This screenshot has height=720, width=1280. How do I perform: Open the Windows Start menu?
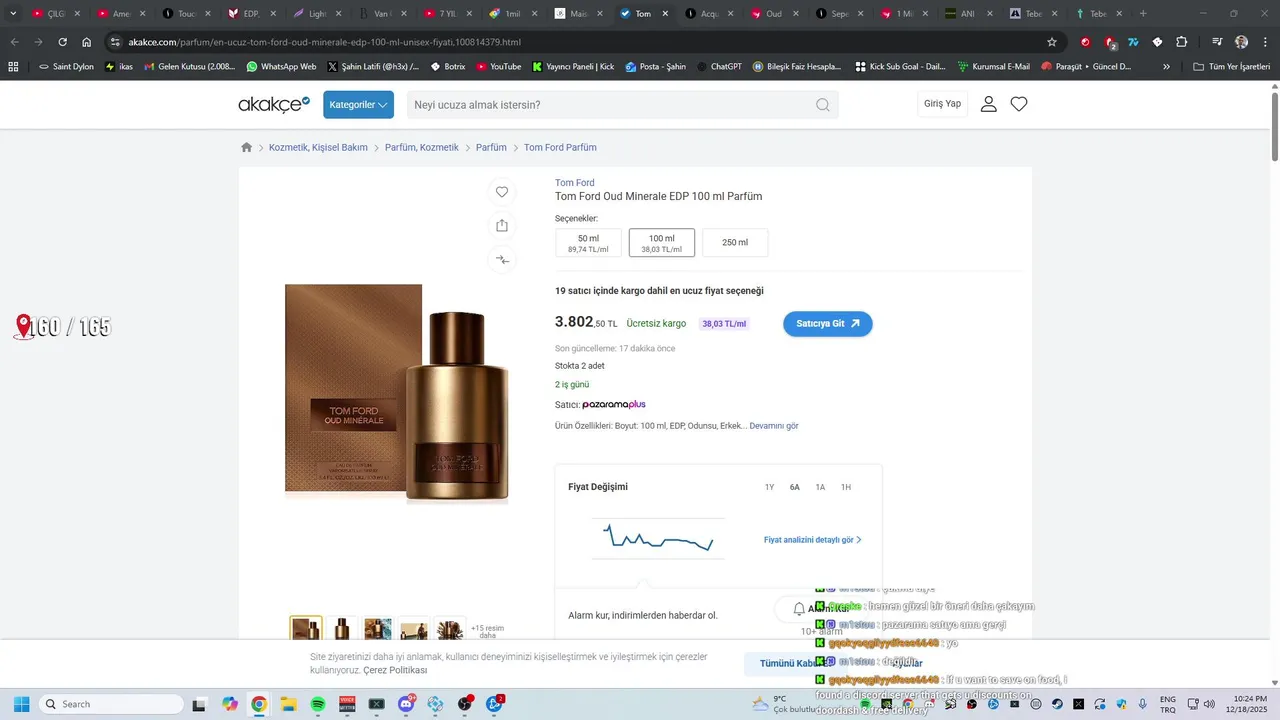click(x=21, y=704)
